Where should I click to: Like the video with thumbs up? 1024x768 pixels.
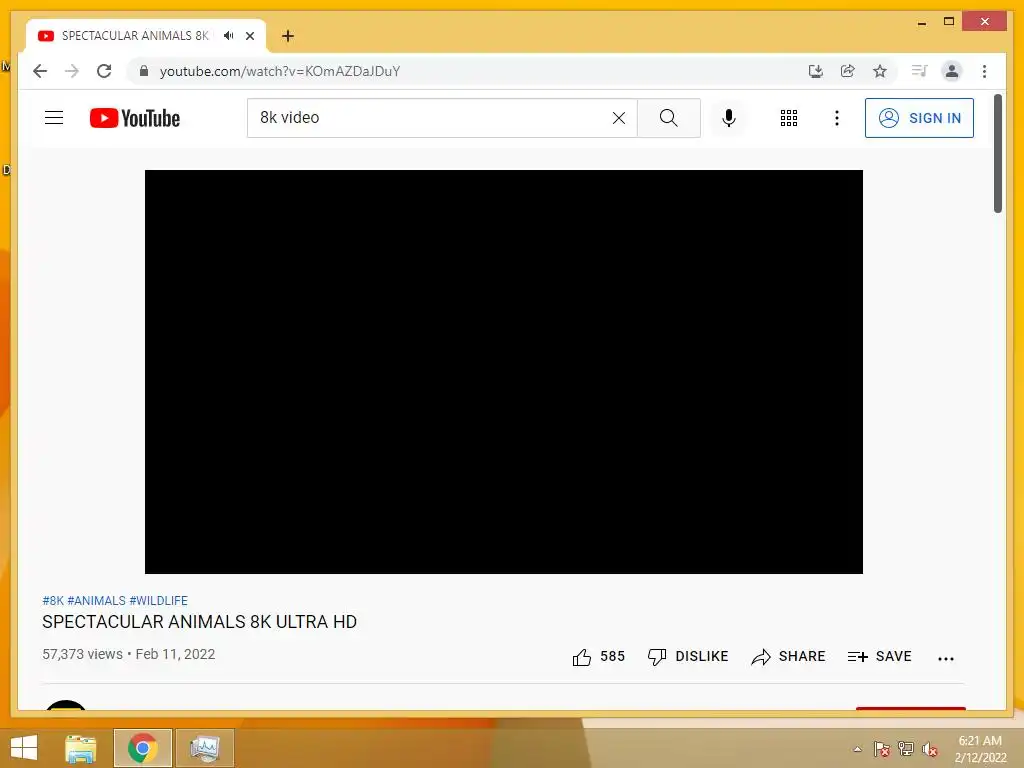point(581,657)
